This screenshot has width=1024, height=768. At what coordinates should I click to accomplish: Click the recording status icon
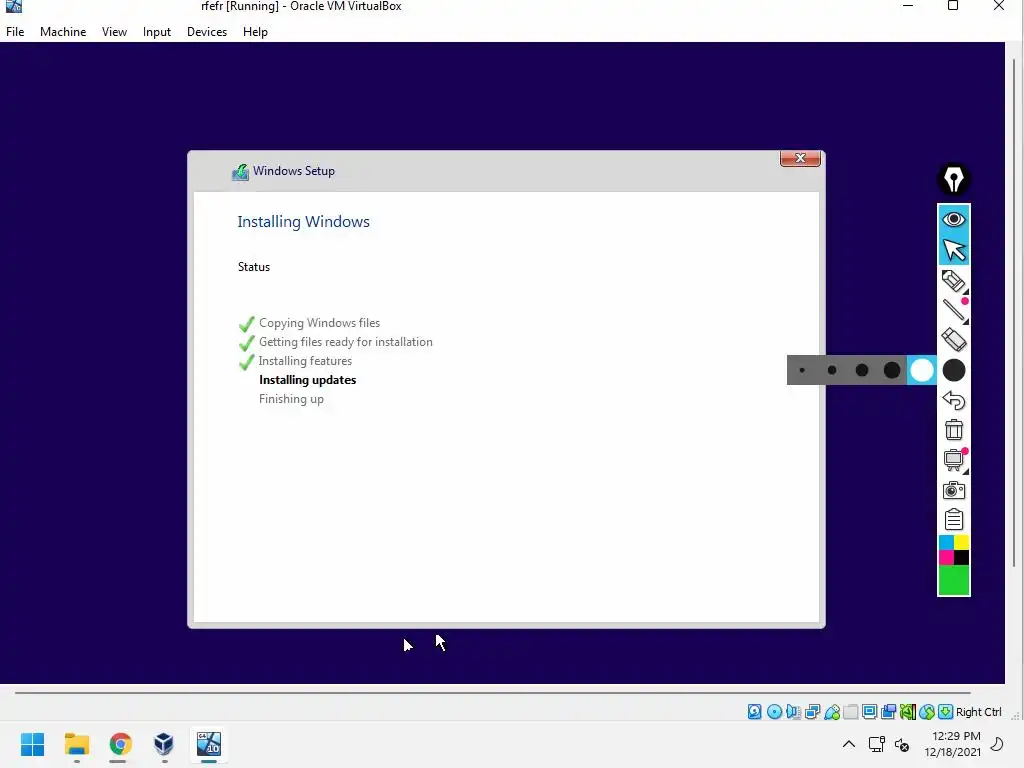tap(888, 712)
